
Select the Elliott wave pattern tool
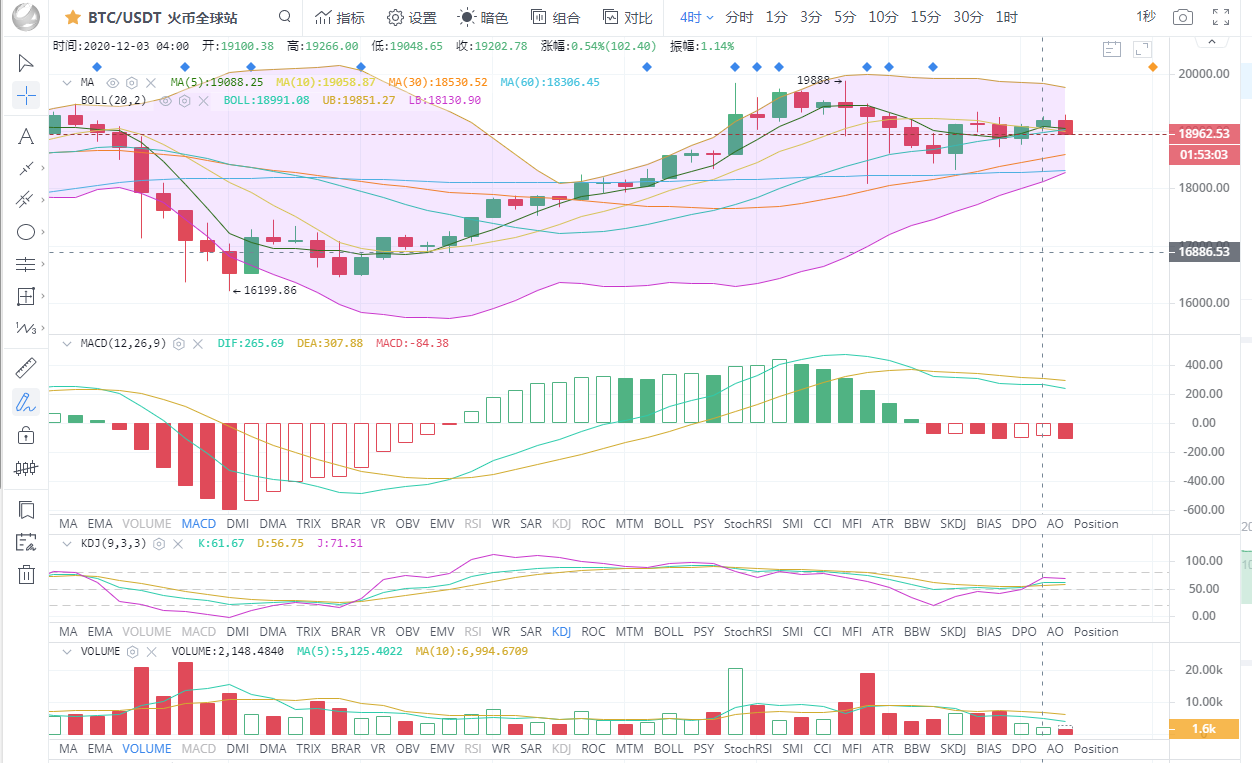[26, 328]
